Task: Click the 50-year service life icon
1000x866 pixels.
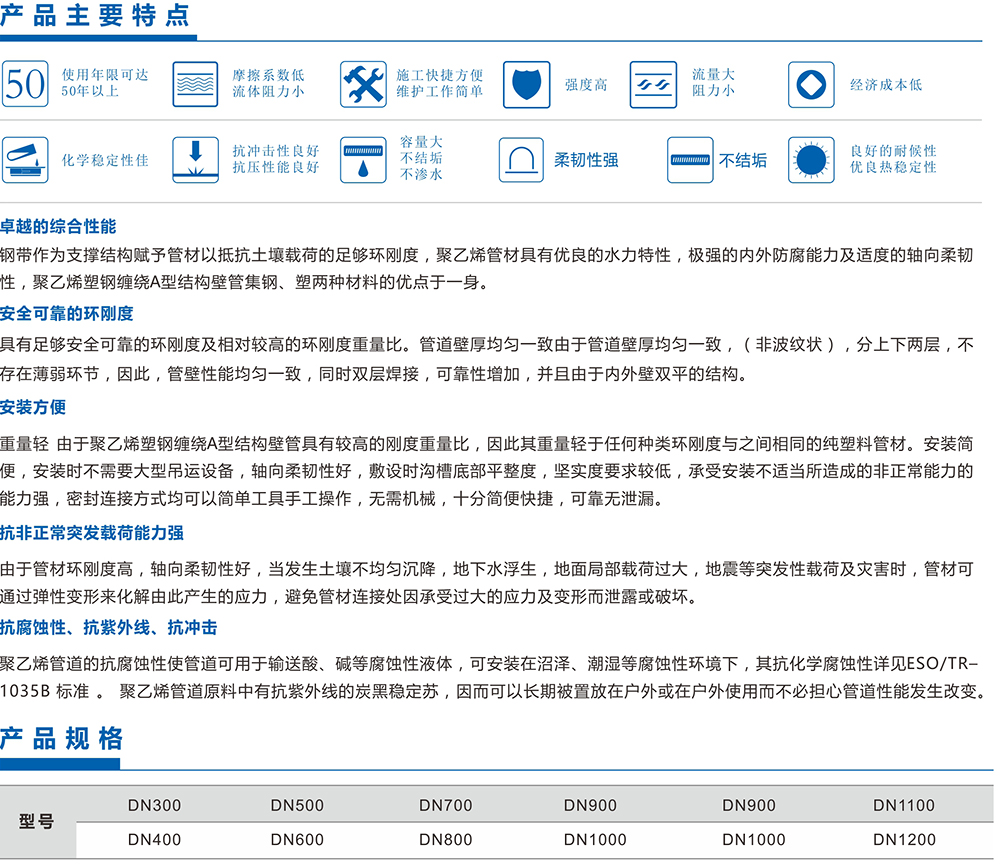Action: pos(26,84)
